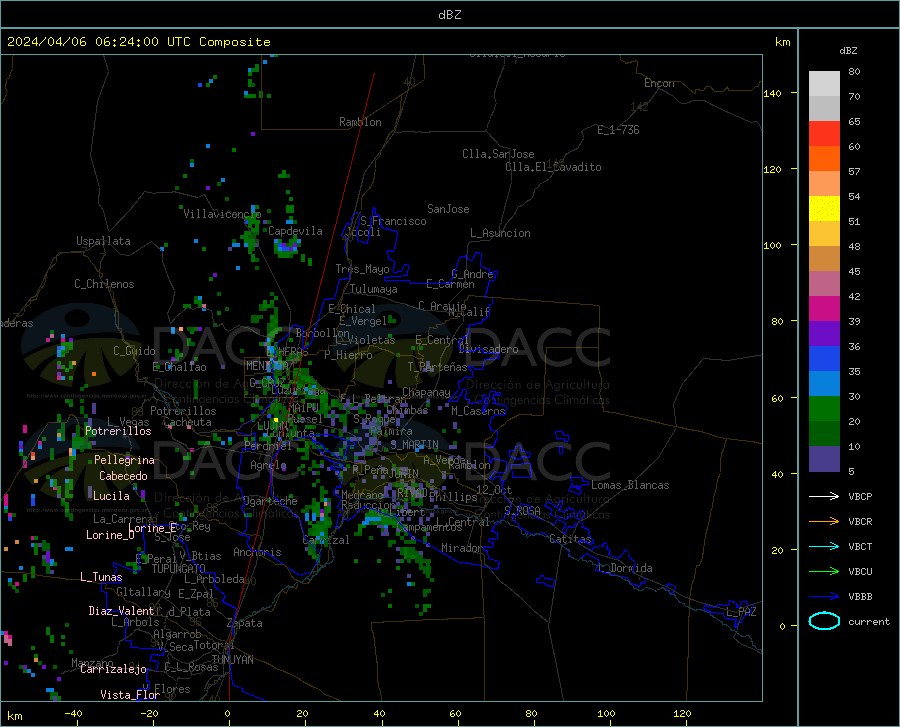Viewport: 900px width, 727px height.
Task: Click the Carrizalejo map label
Action: pyautogui.click(x=113, y=669)
